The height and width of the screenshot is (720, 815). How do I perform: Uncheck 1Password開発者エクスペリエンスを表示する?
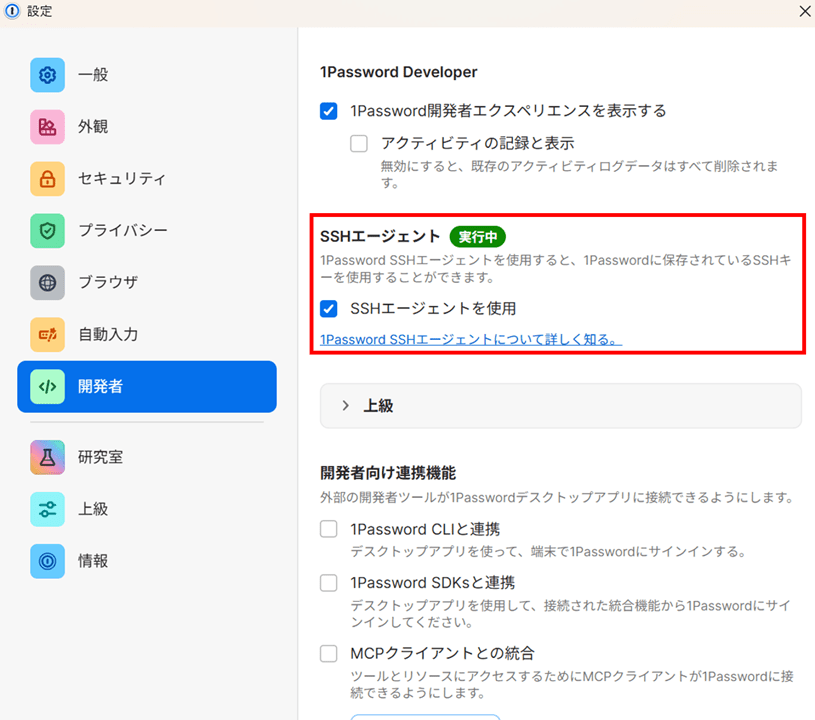(x=328, y=111)
